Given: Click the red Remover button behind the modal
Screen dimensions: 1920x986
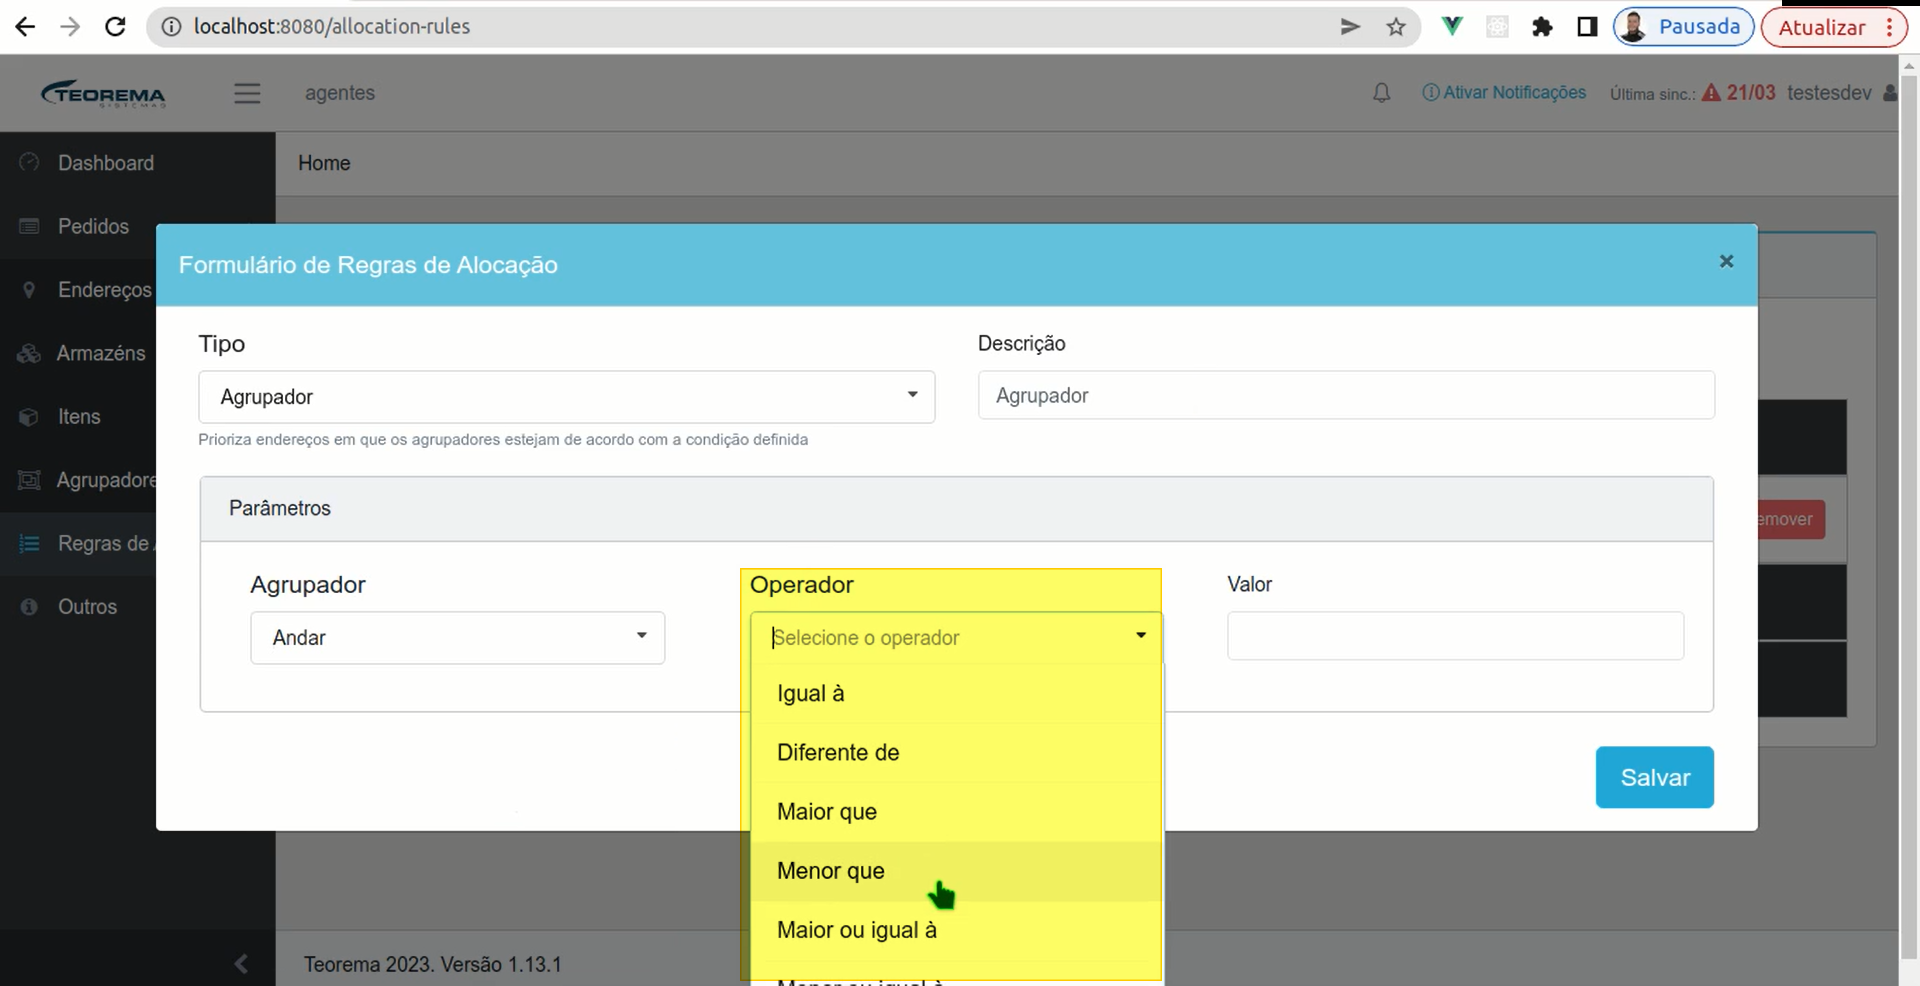Looking at the screenshot, I should click(1791, 519).
